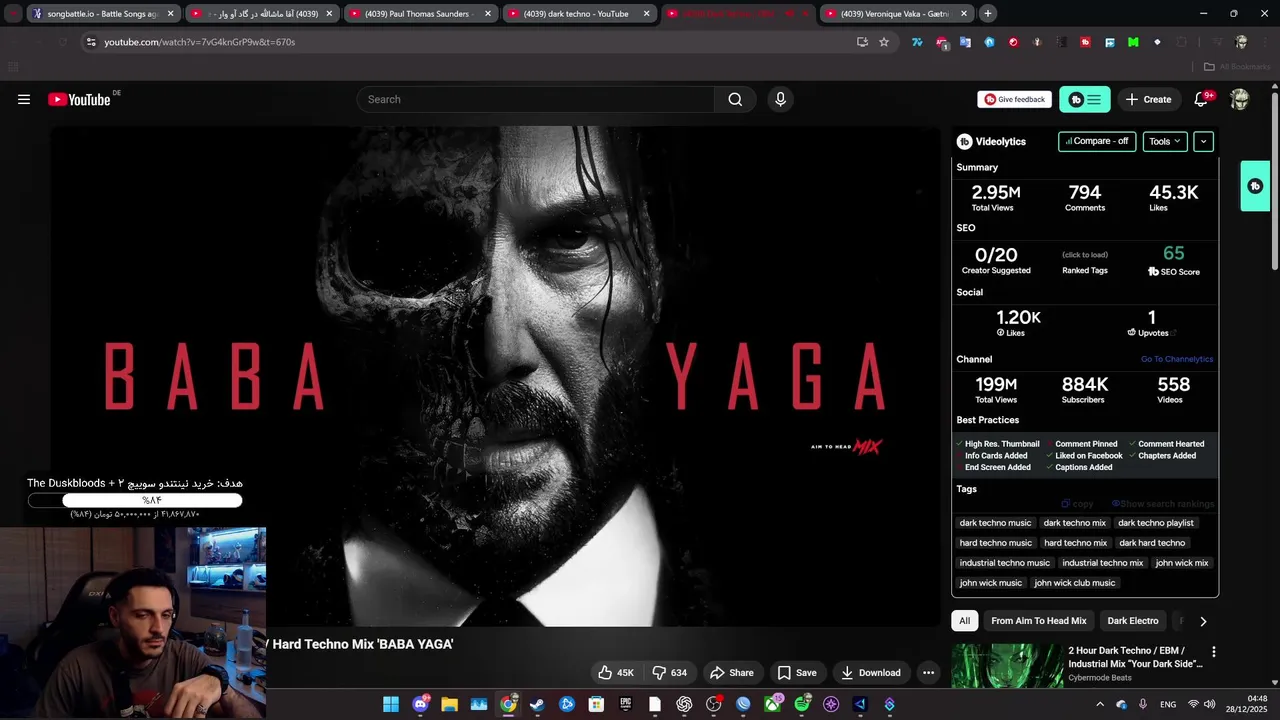Open the YouTube account avatar menu

point(1240,99)
